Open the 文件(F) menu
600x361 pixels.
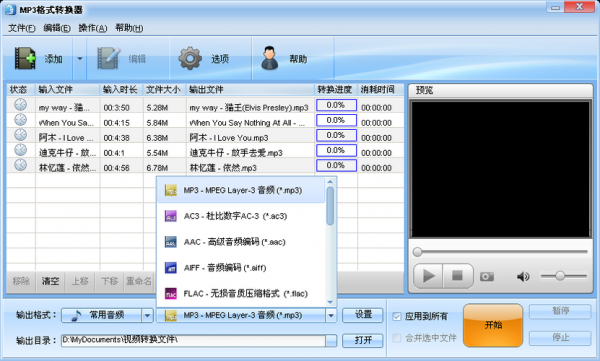pos(22,28)
